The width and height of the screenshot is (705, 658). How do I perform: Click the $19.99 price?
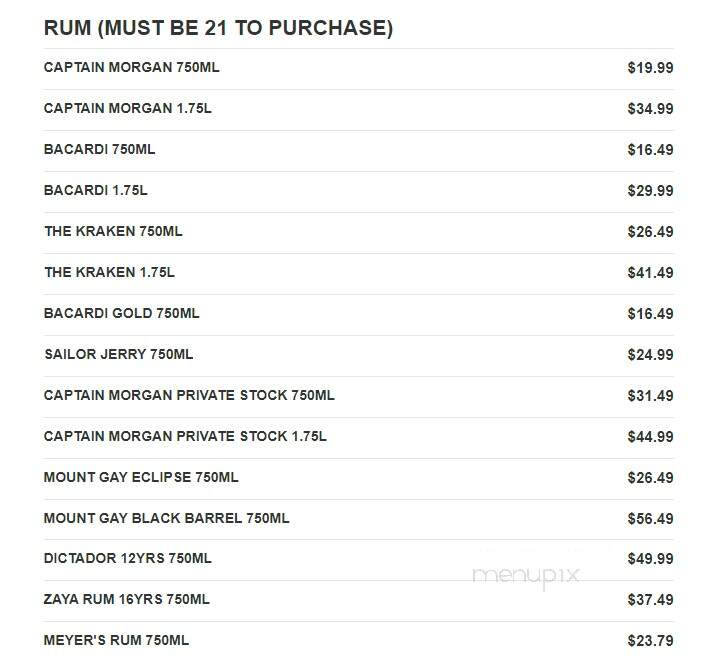click(650, 68)
